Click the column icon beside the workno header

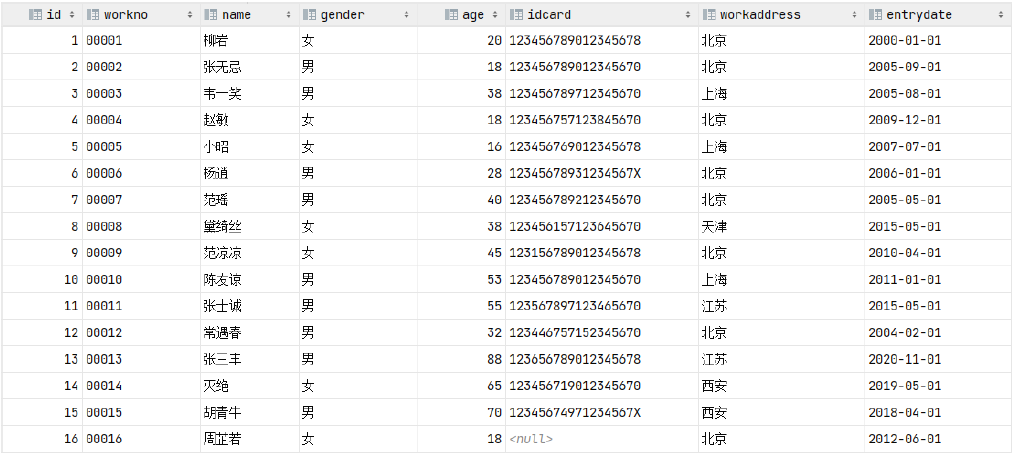93,15
